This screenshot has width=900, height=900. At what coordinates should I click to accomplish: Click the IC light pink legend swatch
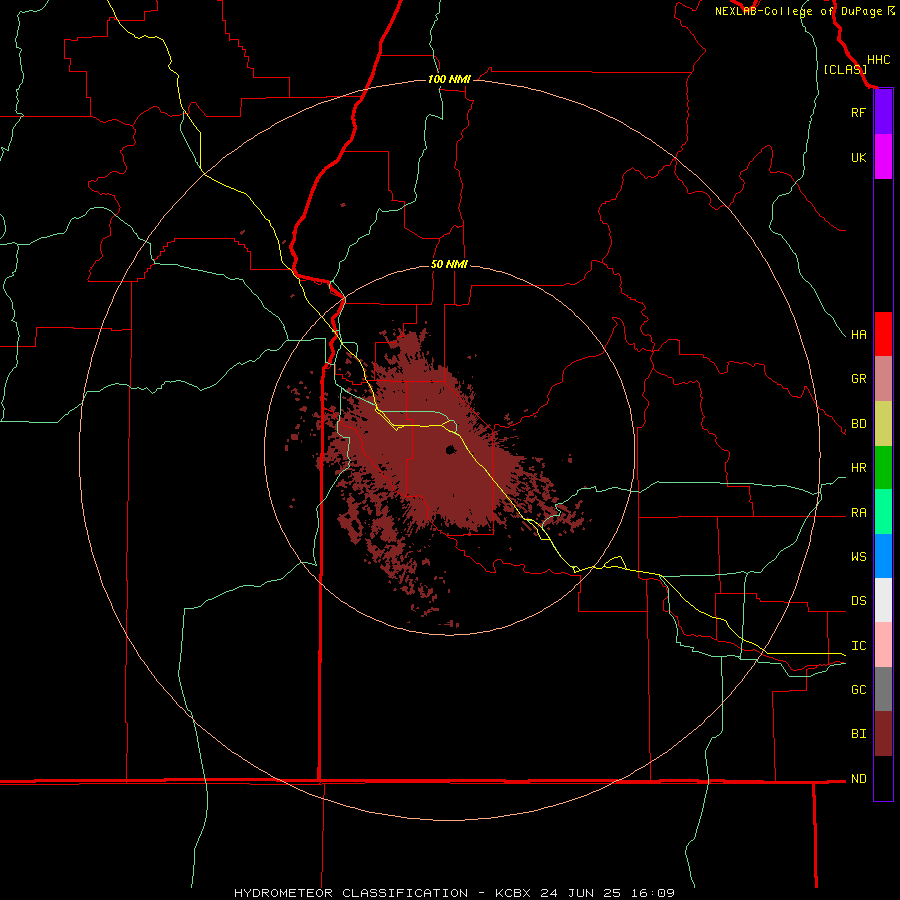pos(883,645)
